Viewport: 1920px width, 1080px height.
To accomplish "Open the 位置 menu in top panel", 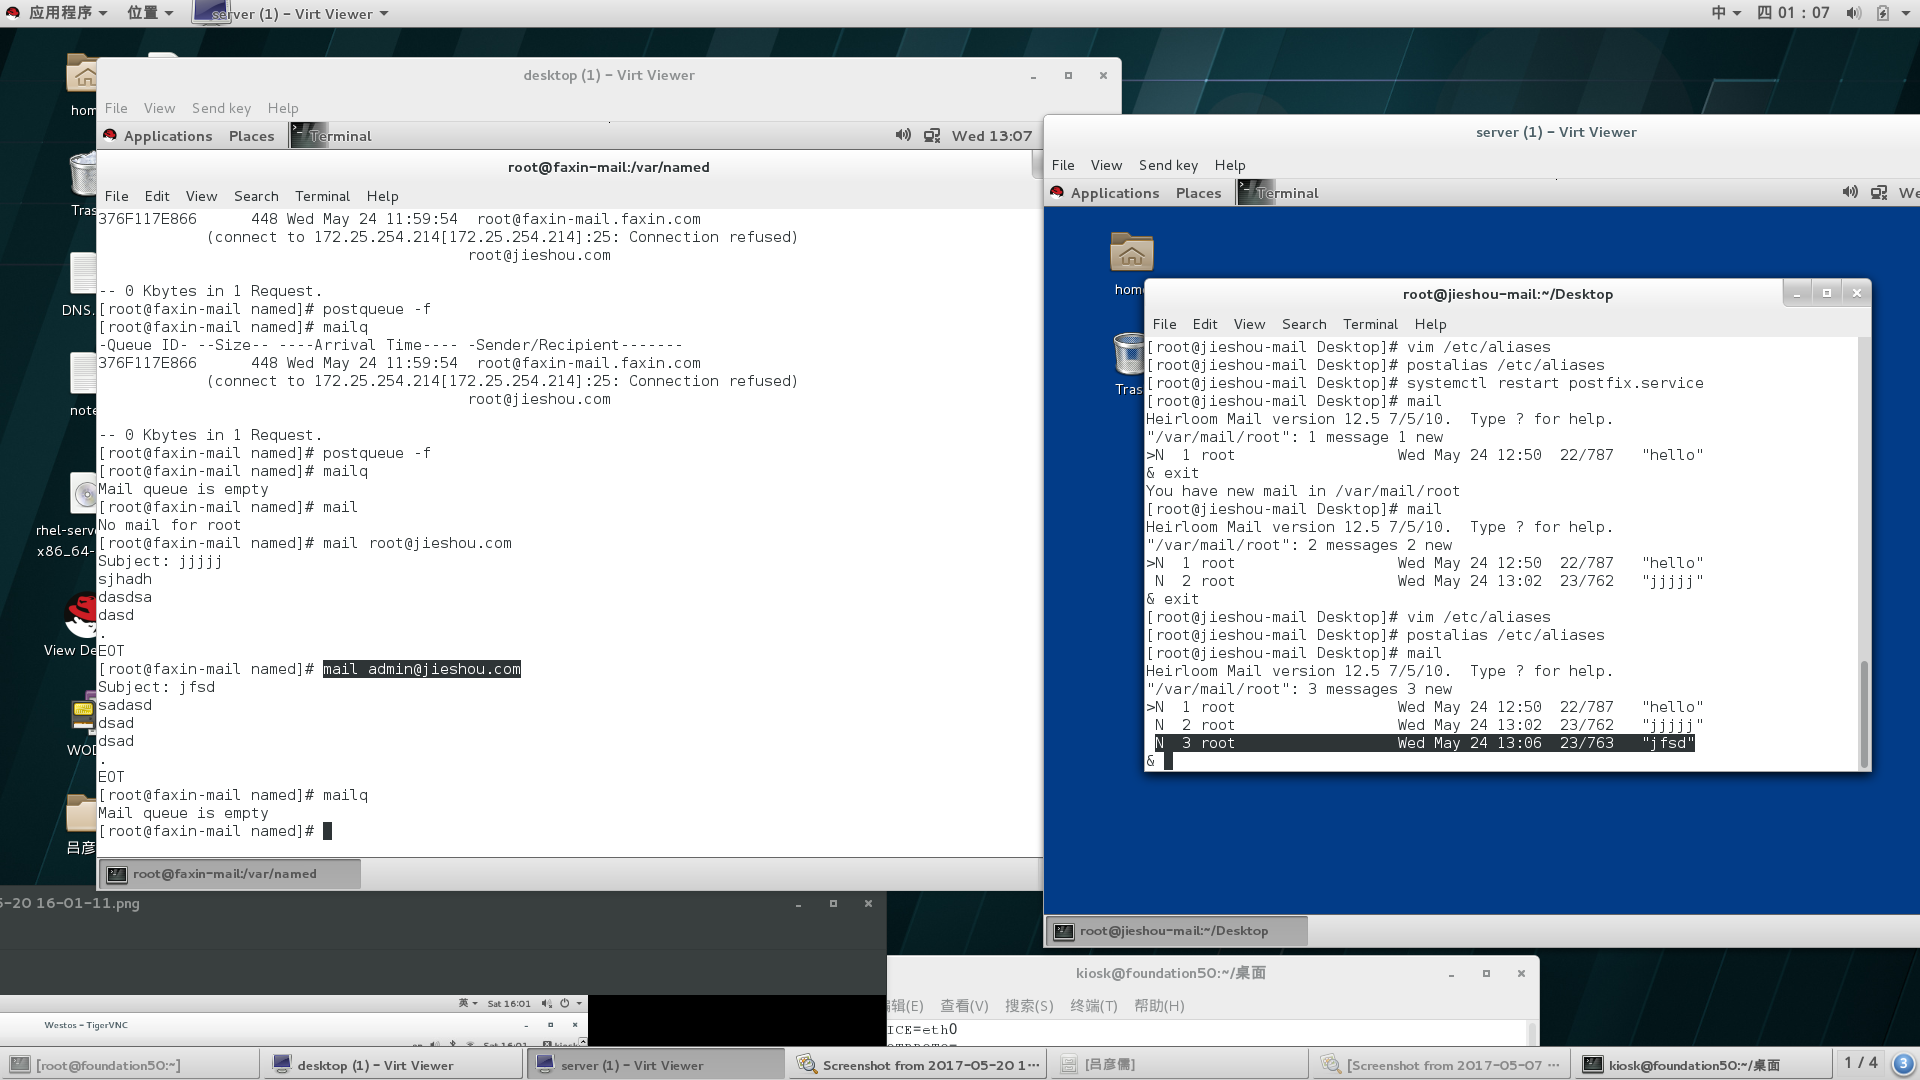I will pos(150,13).
